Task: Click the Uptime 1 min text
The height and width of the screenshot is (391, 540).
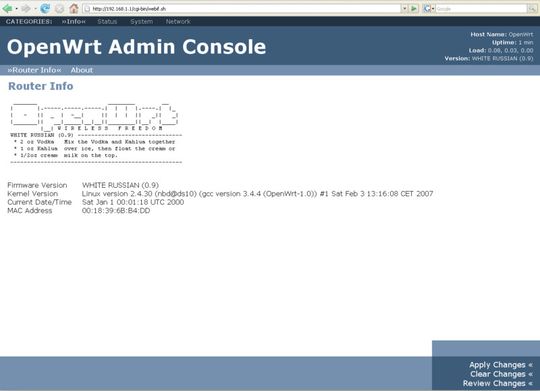Action: click(512, 42)
